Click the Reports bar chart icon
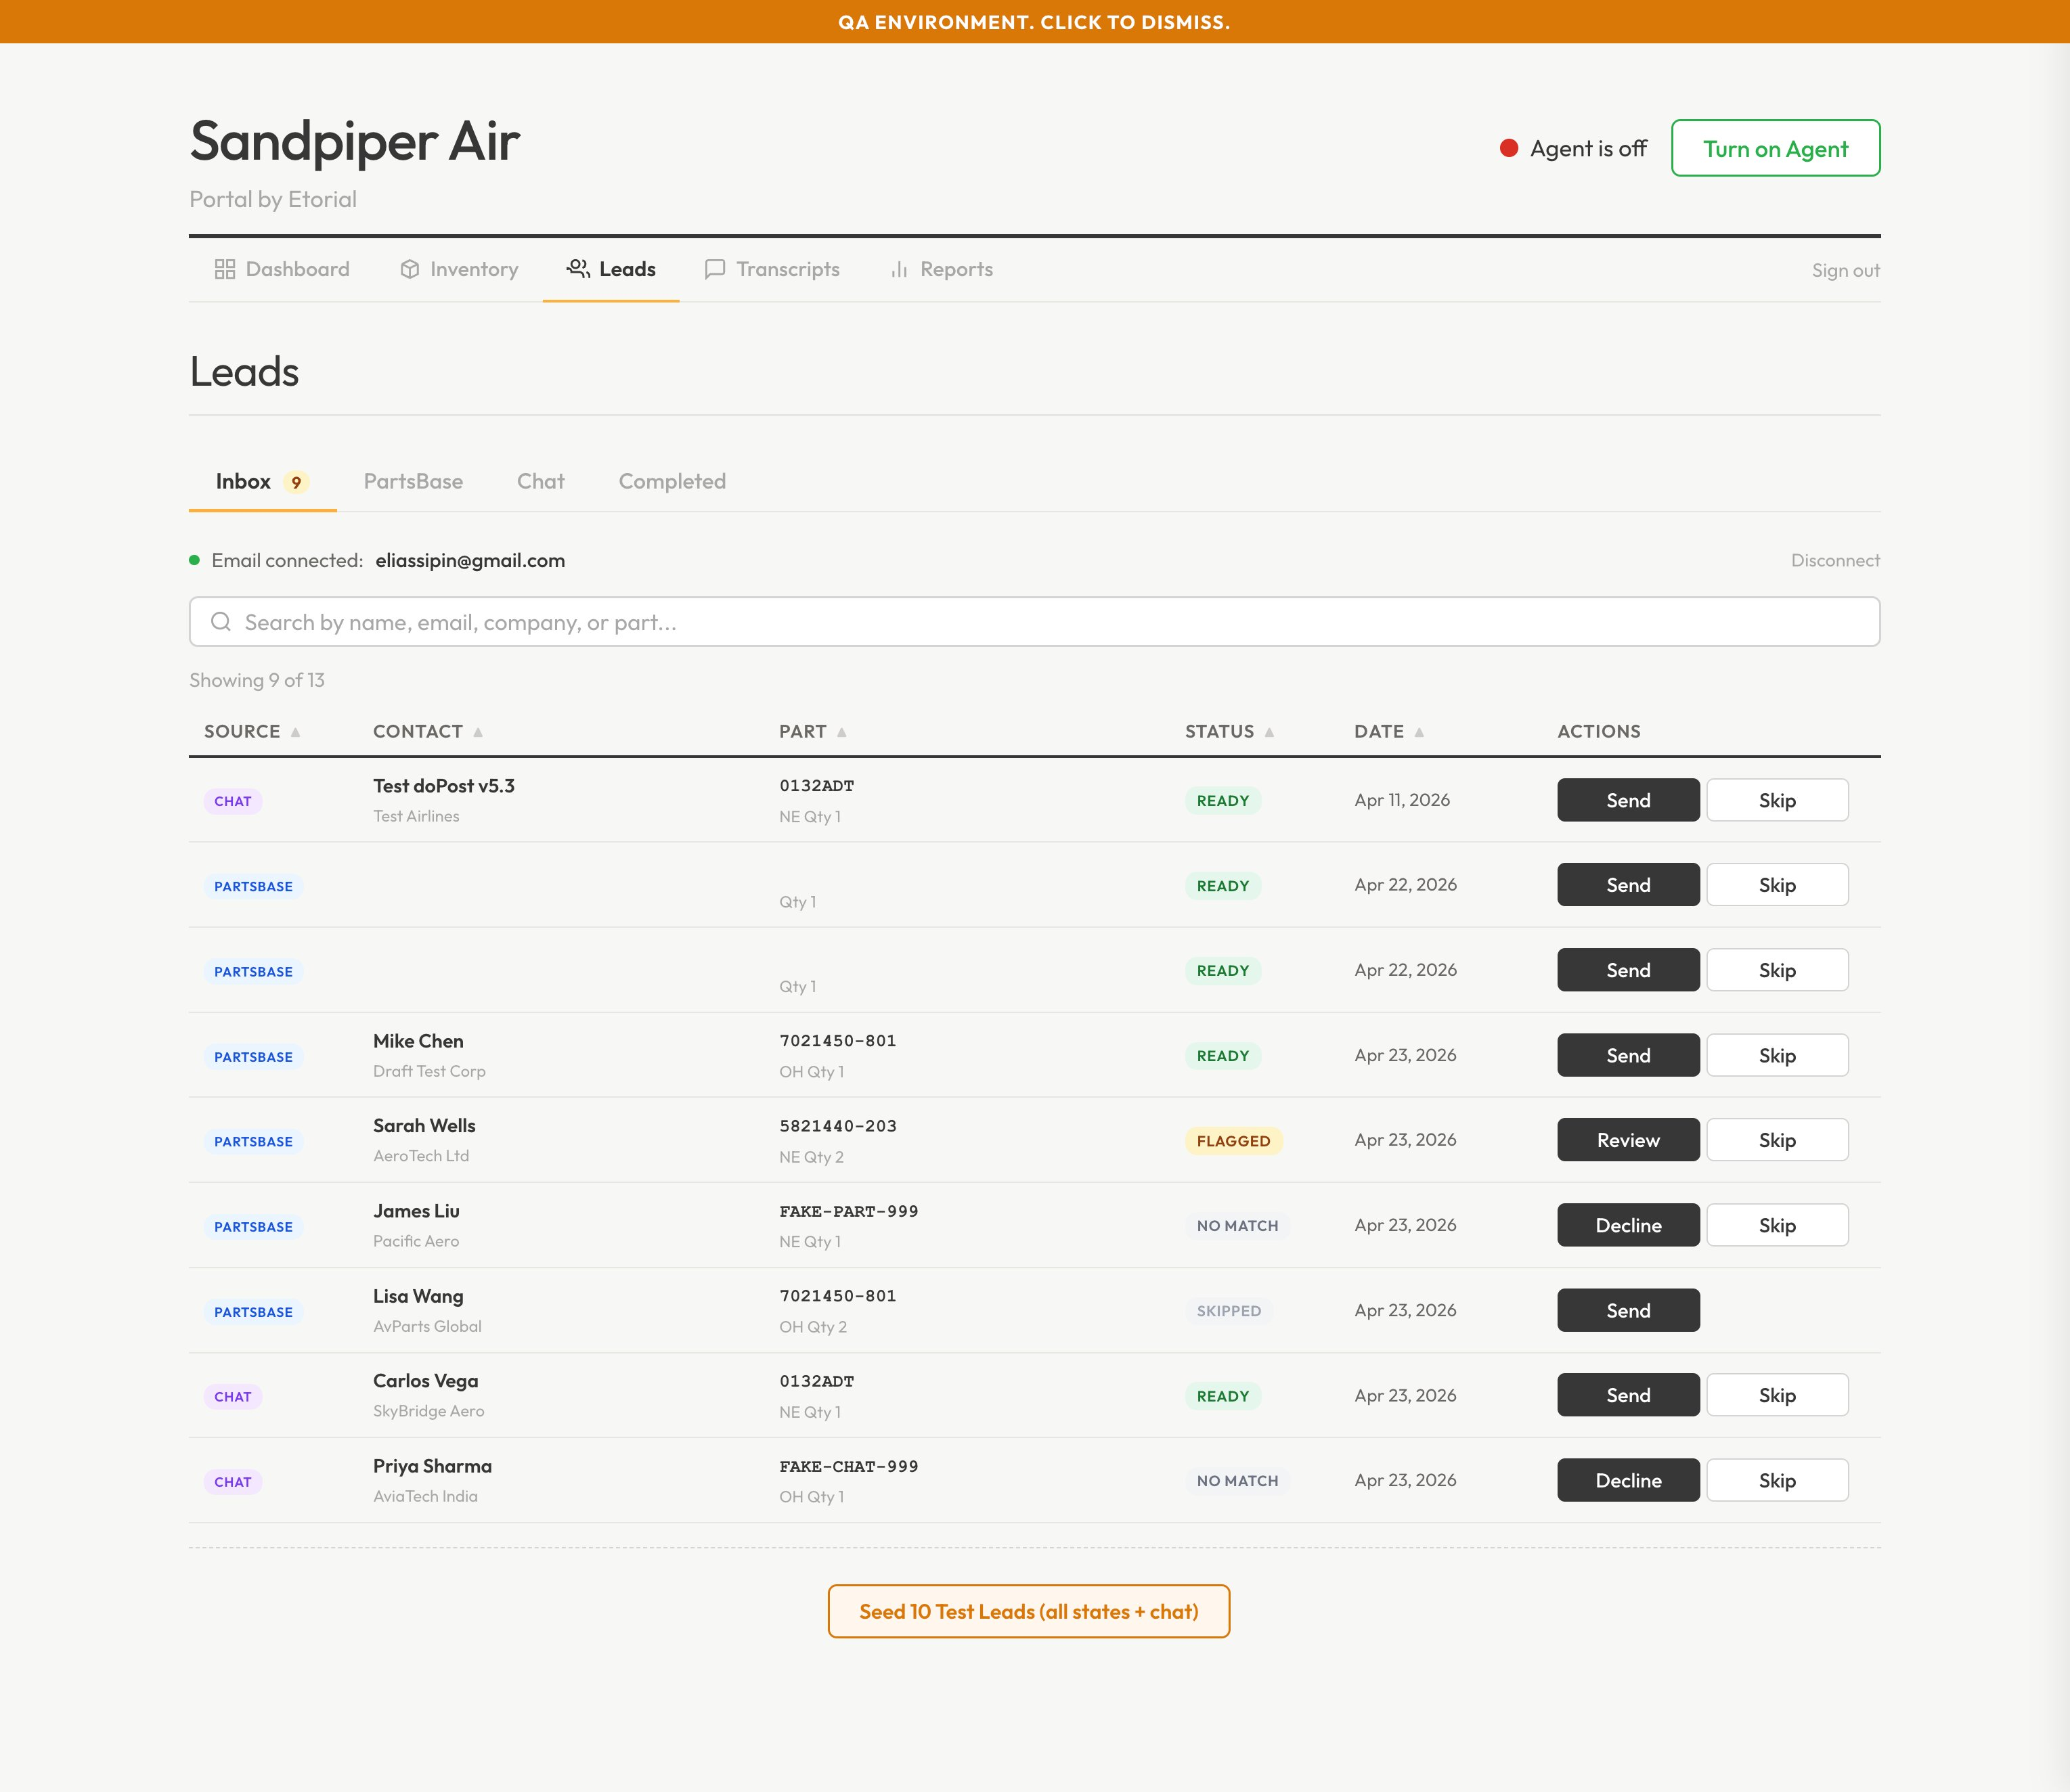The width and height of the screenshot is (2070, 1792). 899,269
